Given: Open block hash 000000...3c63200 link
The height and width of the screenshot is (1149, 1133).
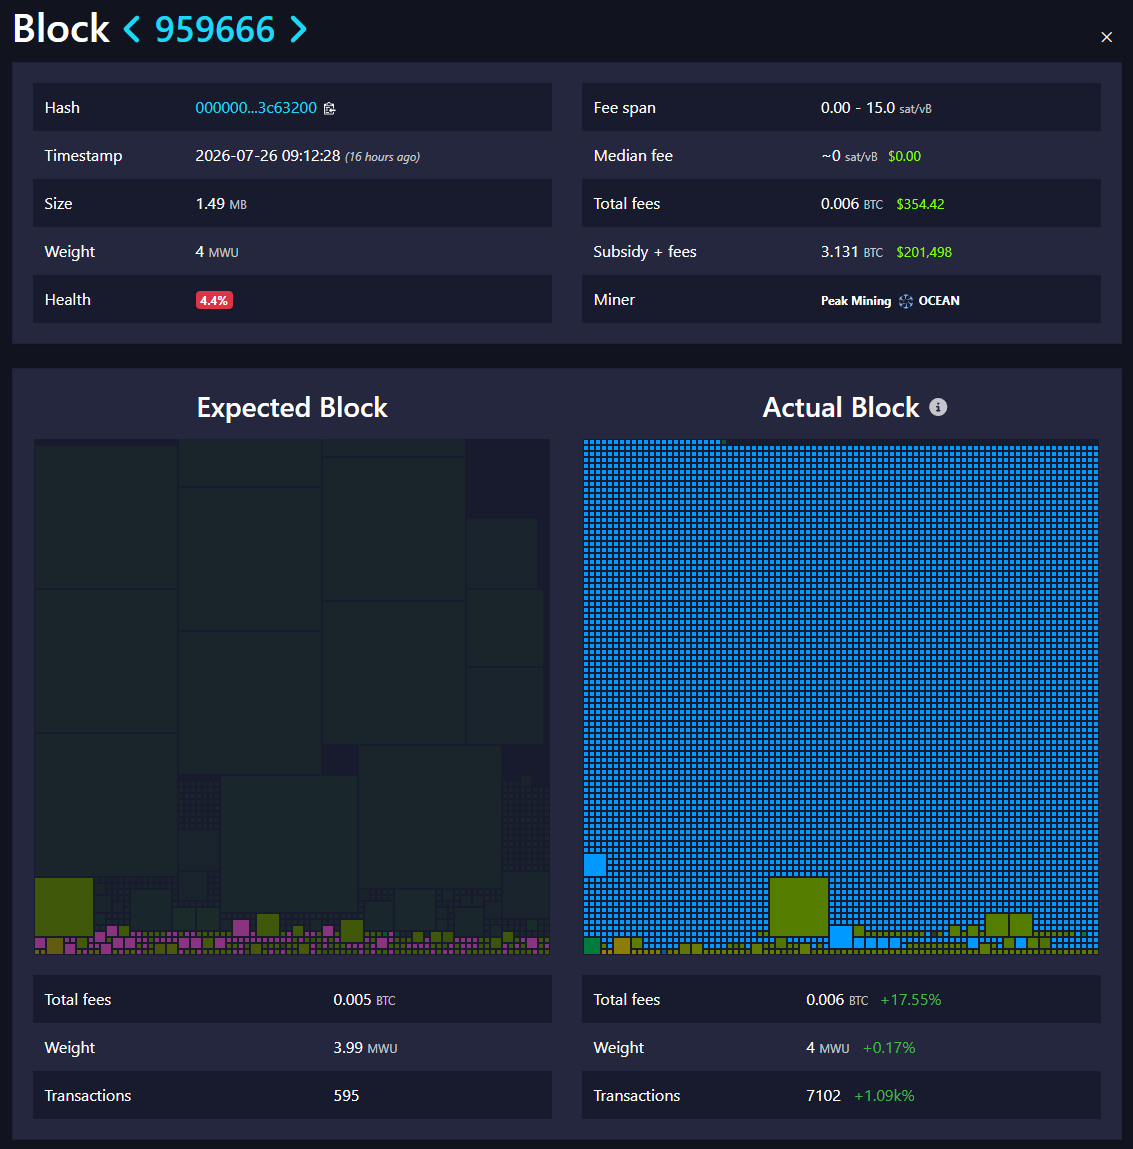Looking at the screenshot, I should [256, 108].
